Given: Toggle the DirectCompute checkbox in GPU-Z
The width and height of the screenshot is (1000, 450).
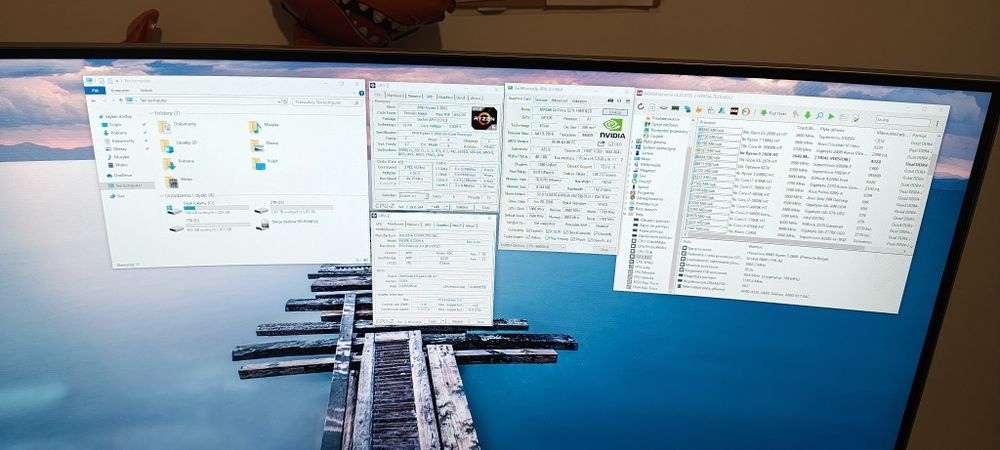Looking at the screenshot, I should pos(566,231).
